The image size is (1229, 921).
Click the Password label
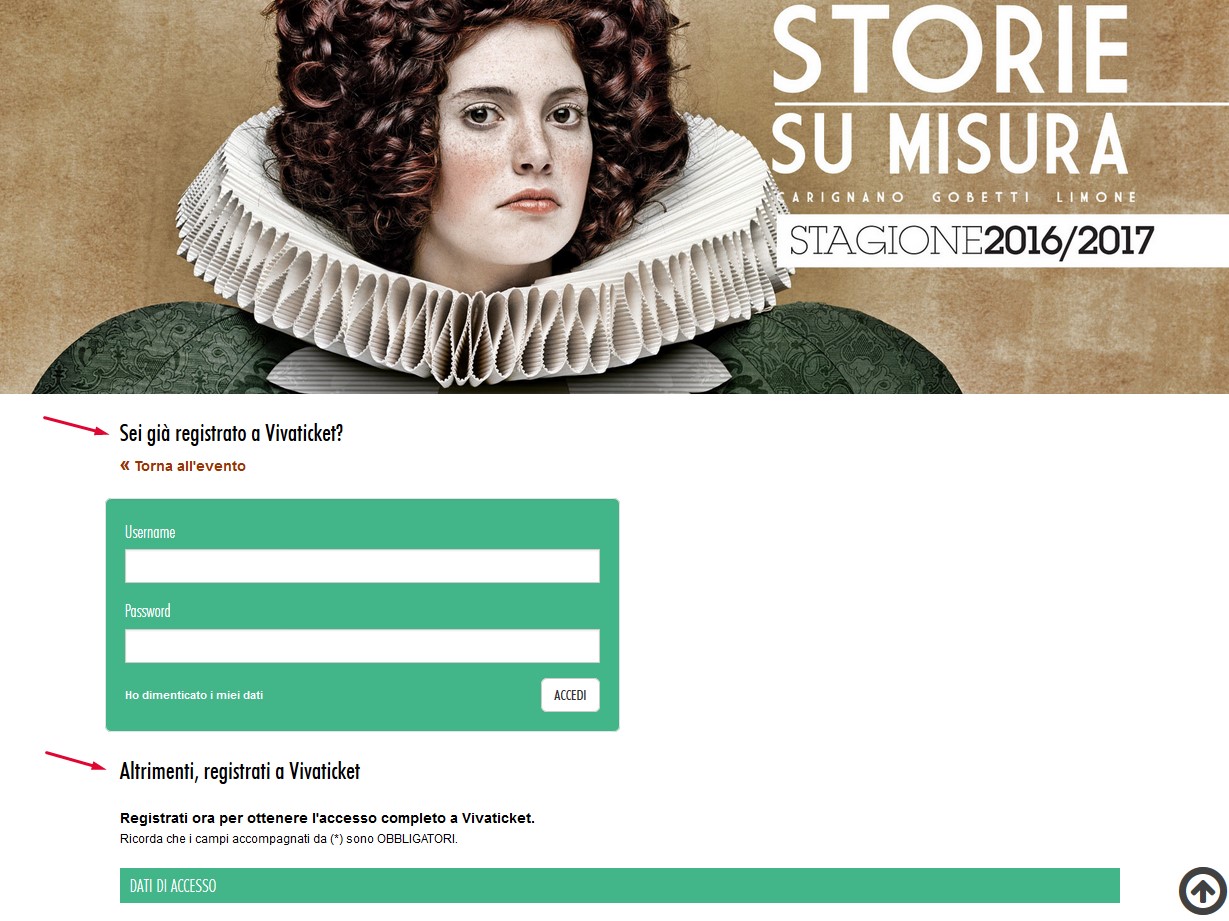point(148,611)
